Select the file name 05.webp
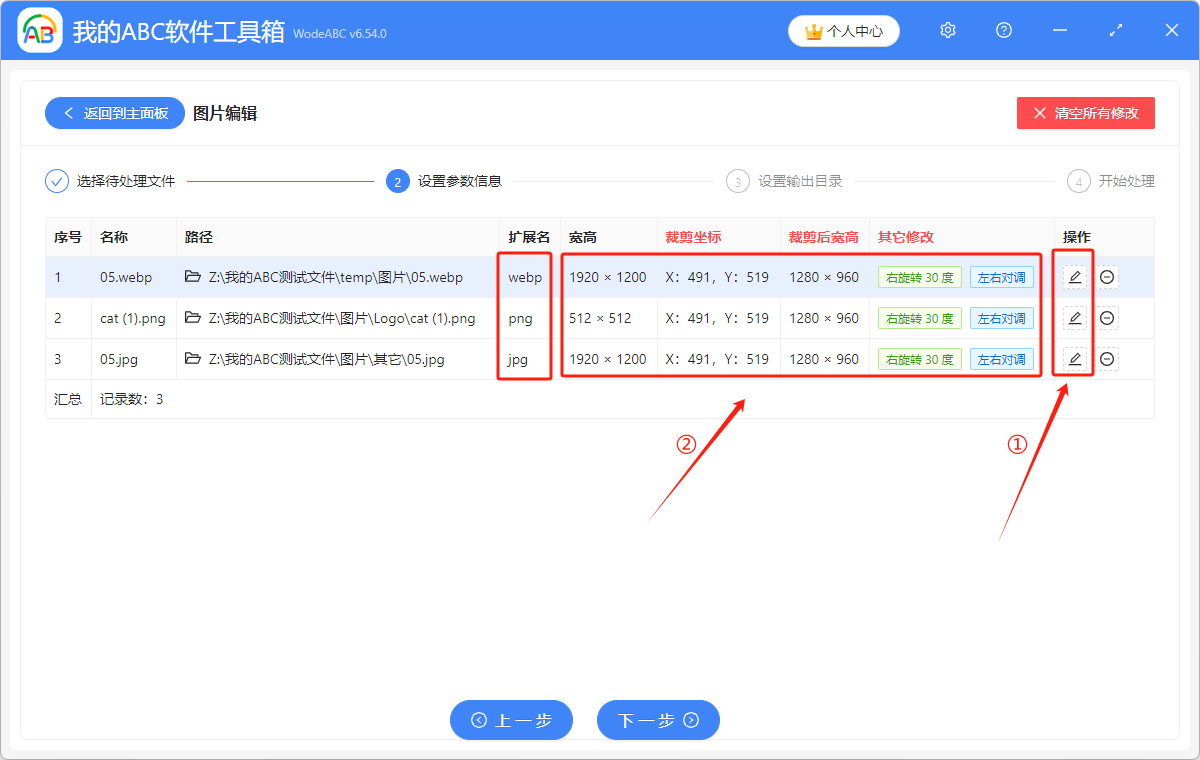Viewport: 1200px width, 760px height. click(126, 277)
